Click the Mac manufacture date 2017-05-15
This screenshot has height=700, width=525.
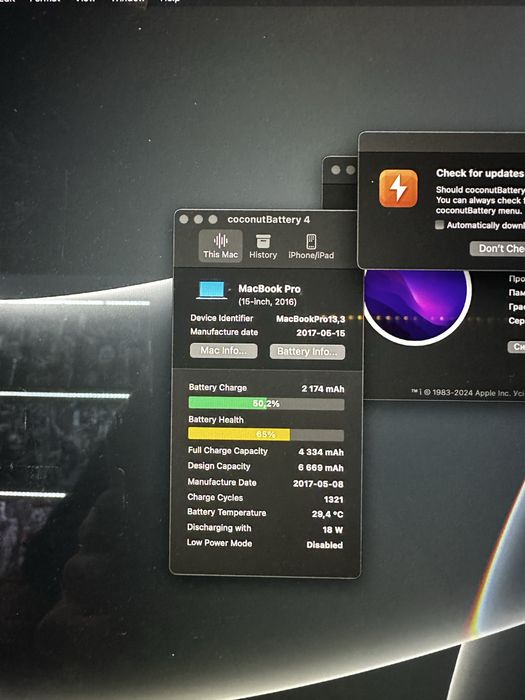[321, 333]
